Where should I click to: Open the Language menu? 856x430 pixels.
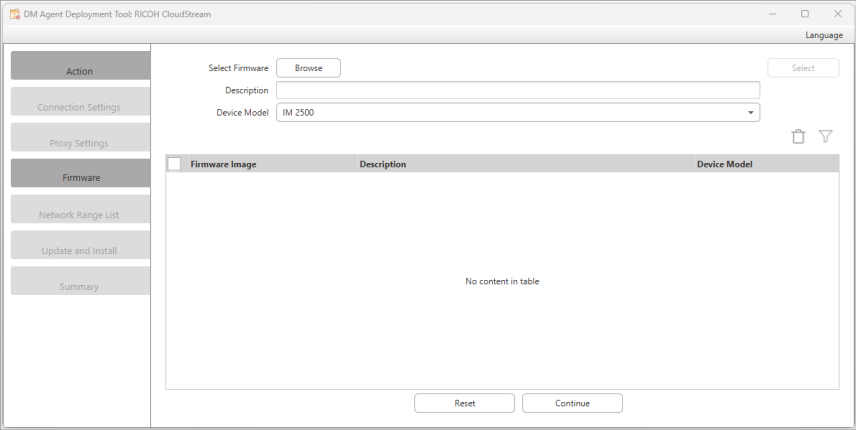pos(823,35)
